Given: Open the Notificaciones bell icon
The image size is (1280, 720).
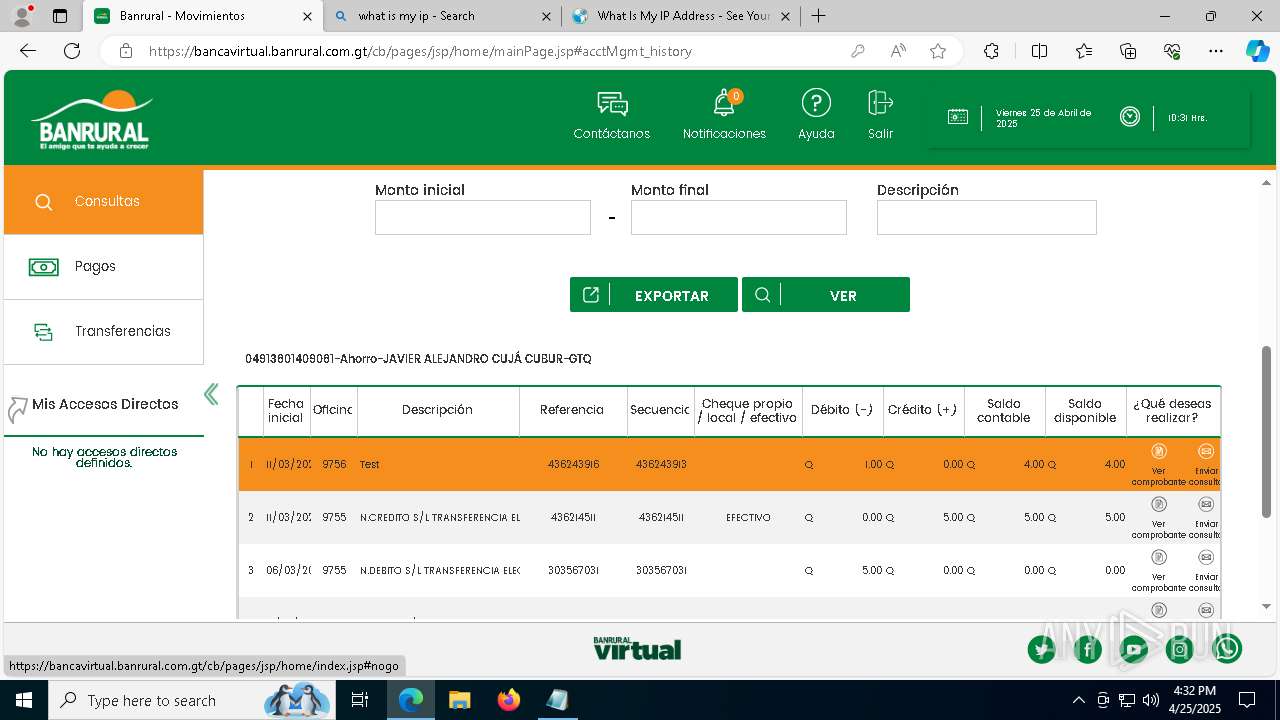Looking at the screenshot, I should pyautogui.click(x=724, y=103).
